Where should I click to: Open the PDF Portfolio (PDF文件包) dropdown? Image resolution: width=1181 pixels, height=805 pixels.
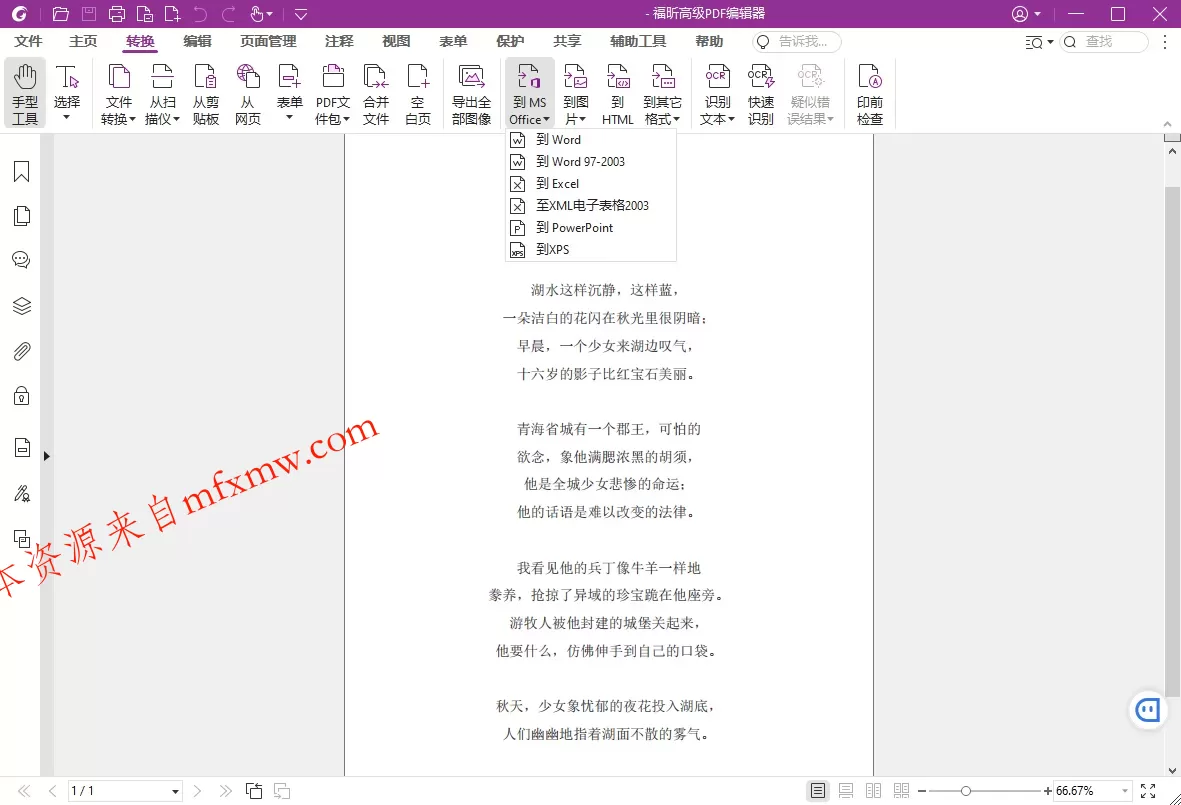(x=332, y=93)
